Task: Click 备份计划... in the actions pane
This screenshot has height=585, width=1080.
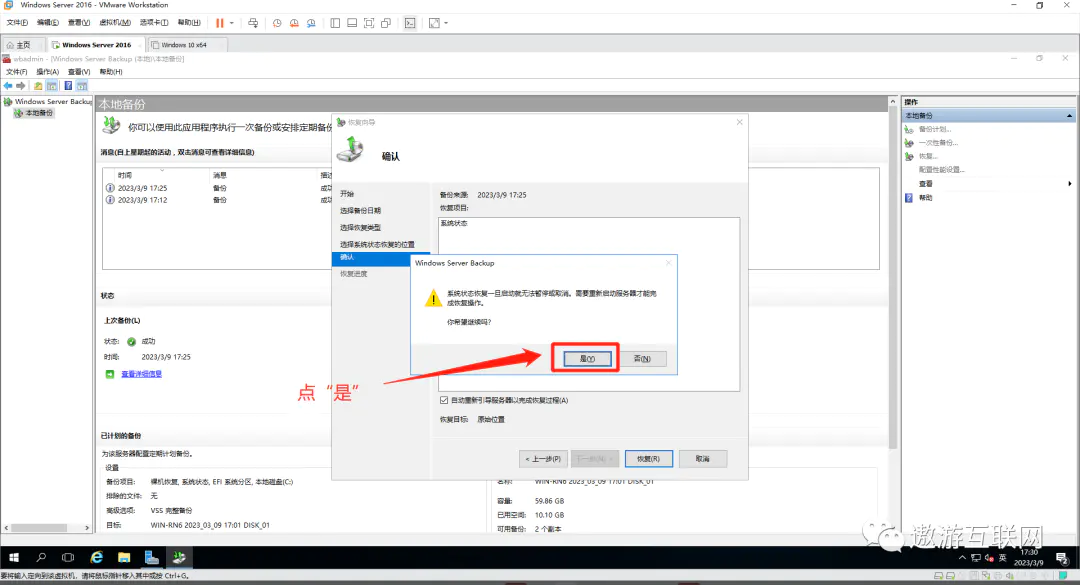Action: click(x=935, y=129)
